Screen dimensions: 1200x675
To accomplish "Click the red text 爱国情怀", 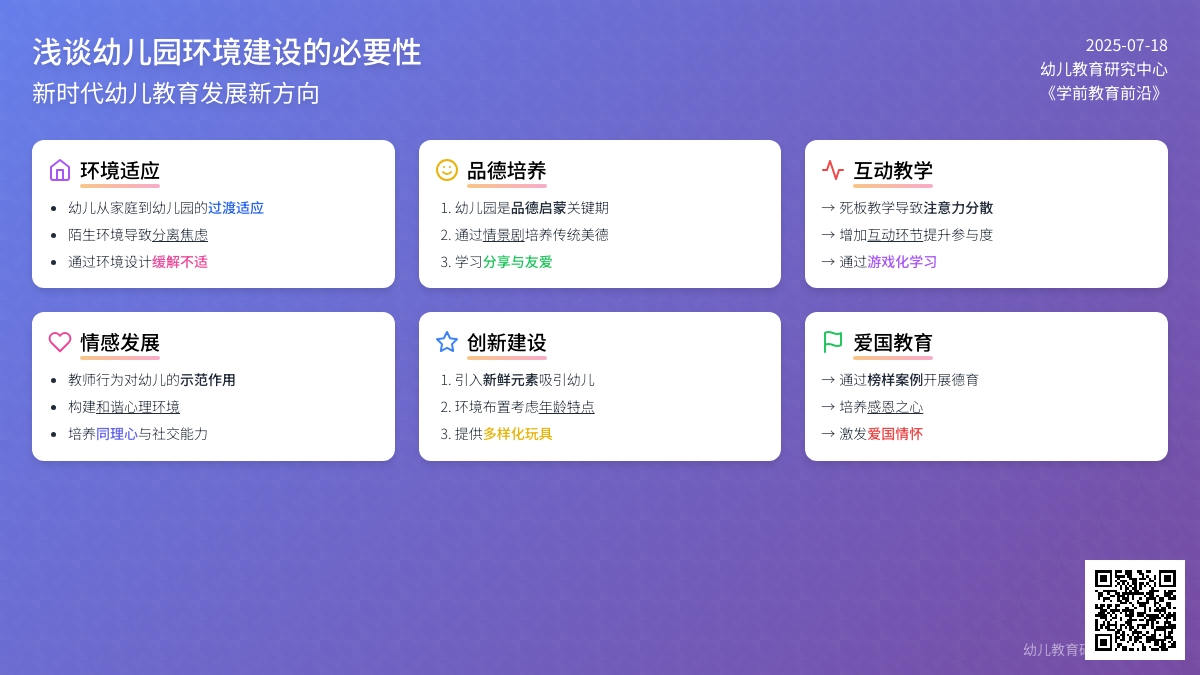I will [895, 434].
